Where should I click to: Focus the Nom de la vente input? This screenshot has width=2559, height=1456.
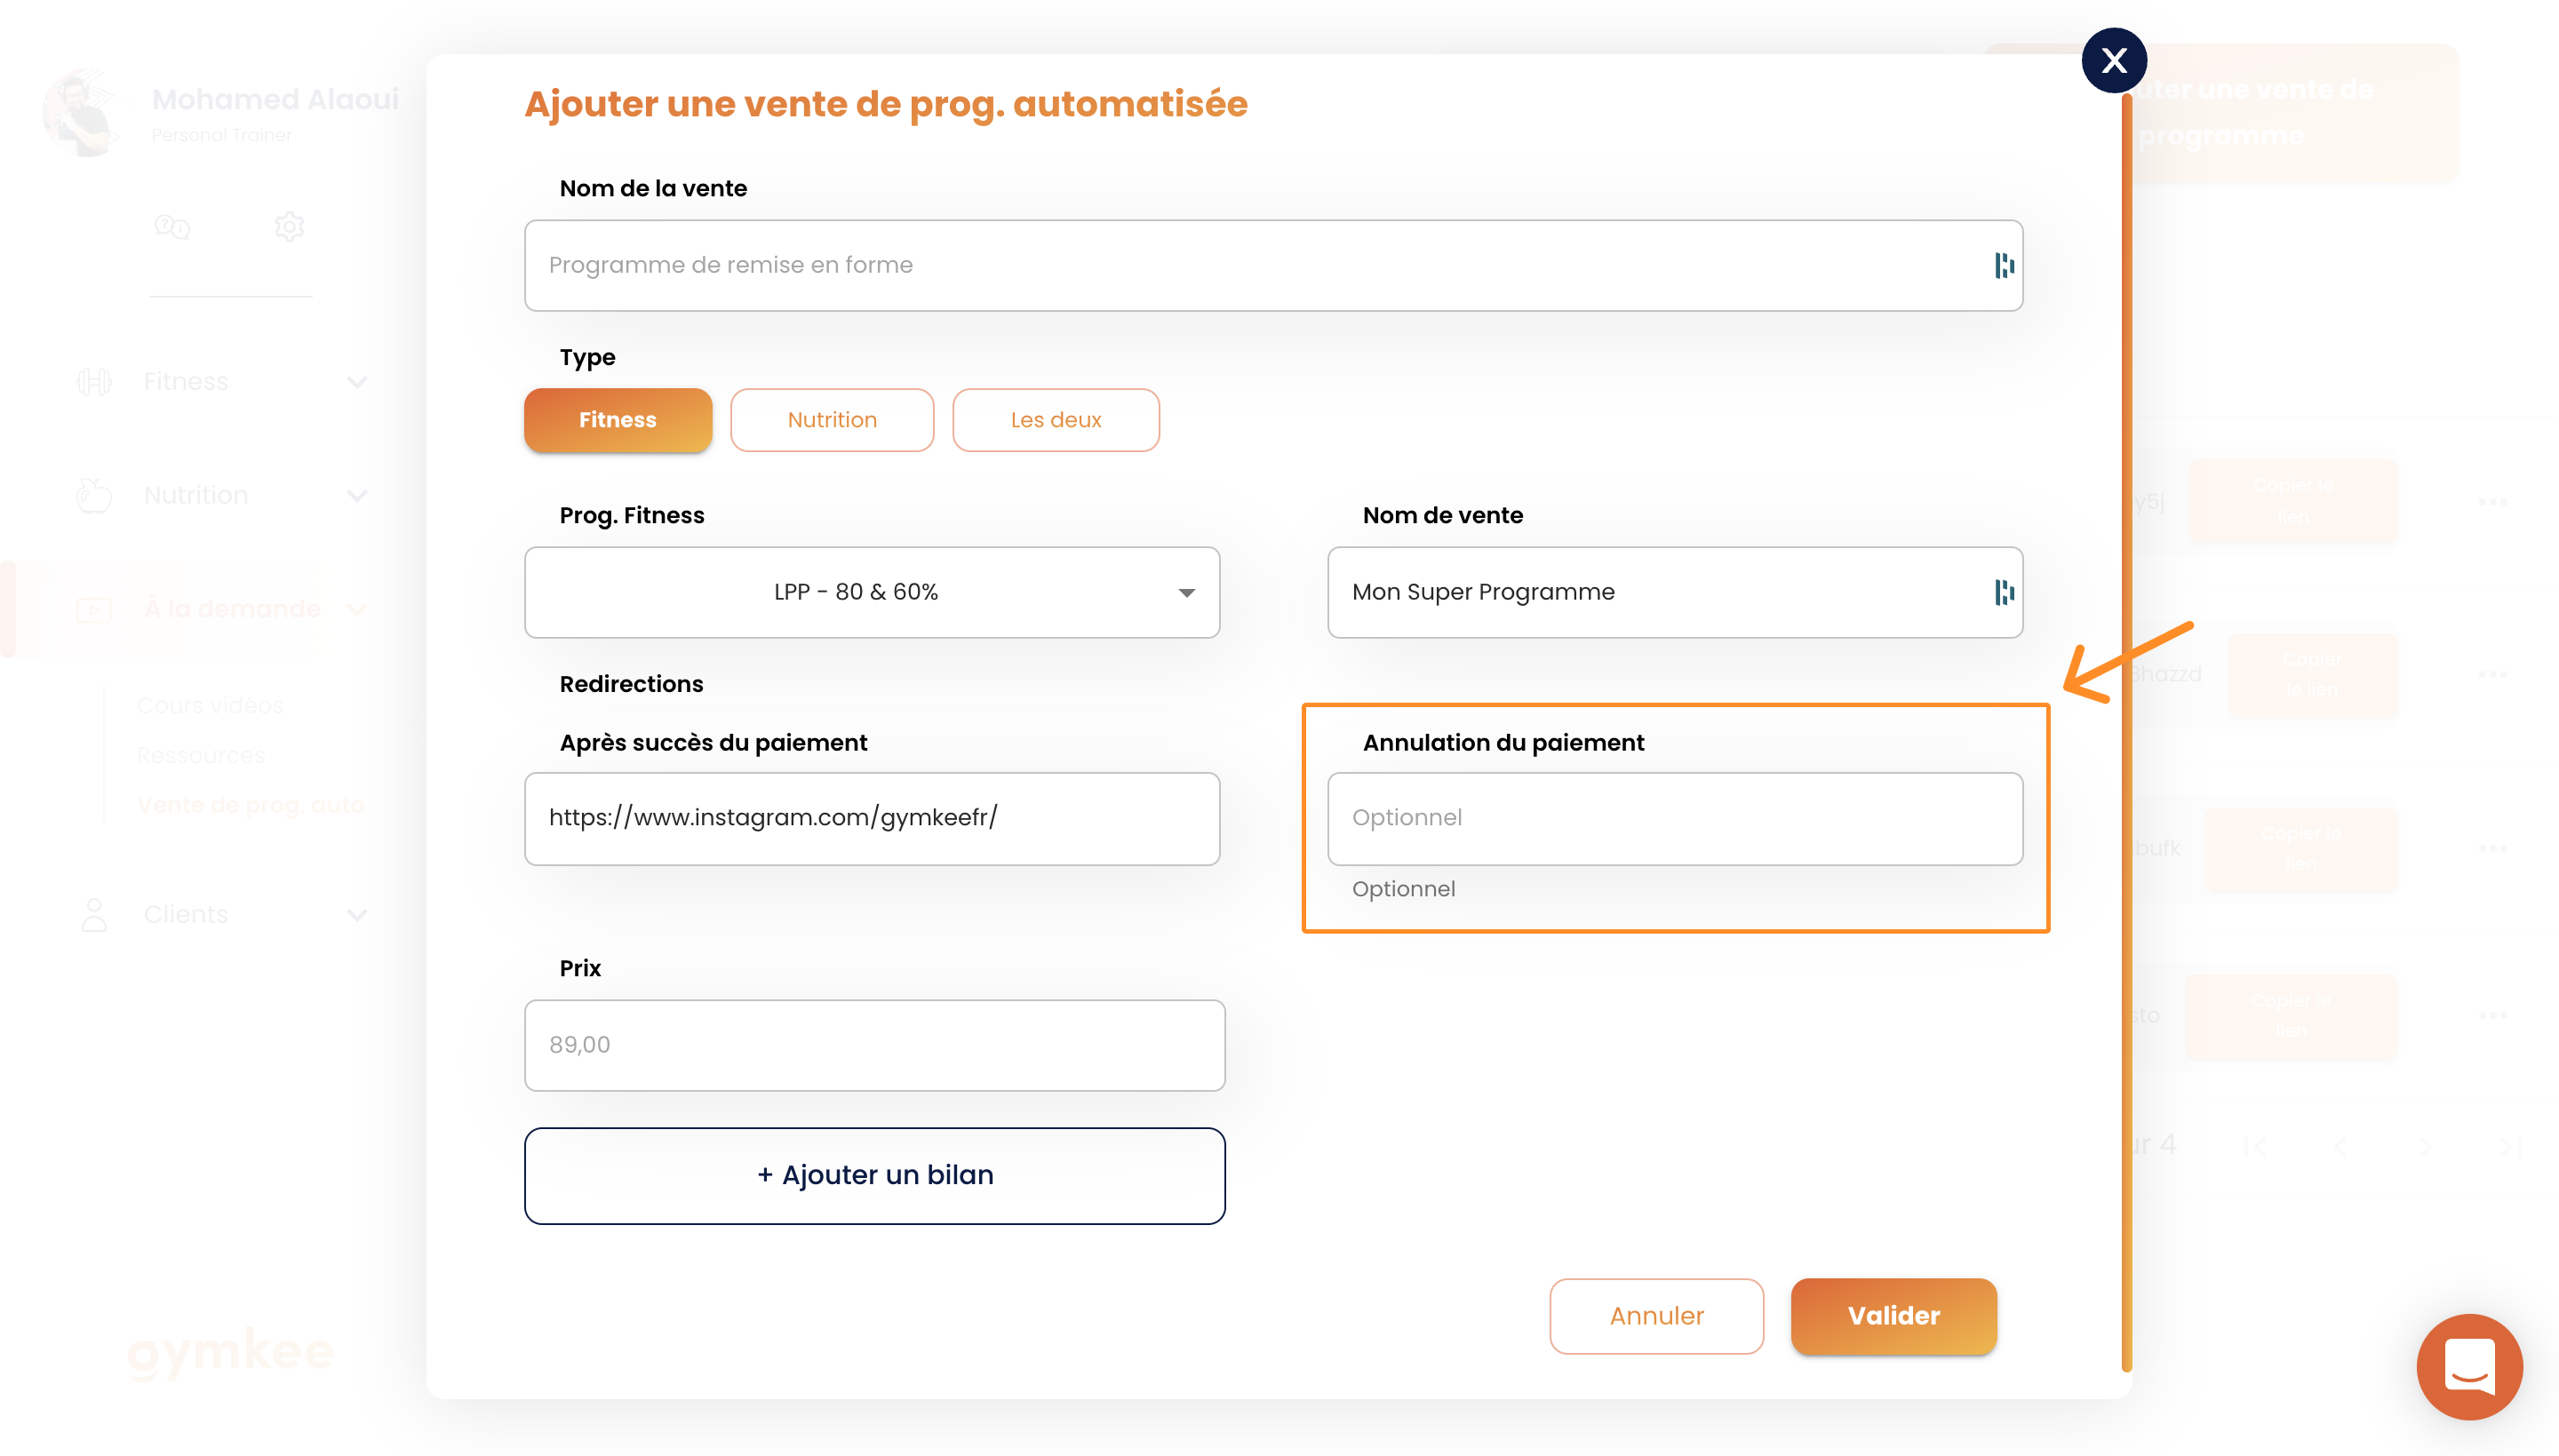pyautogui.click(x=1272, y=265)
